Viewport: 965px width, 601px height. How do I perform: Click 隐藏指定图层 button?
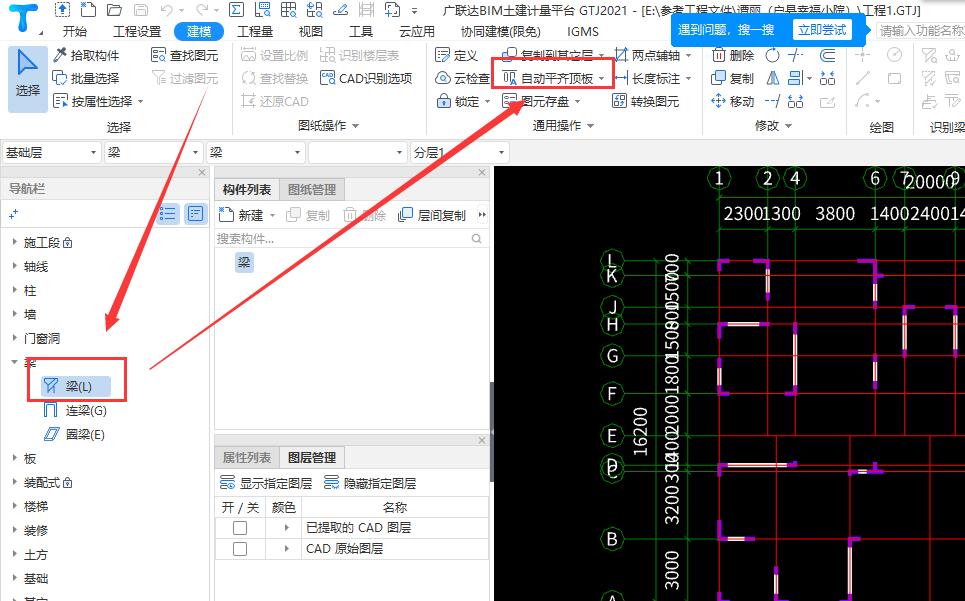(370, 483)
